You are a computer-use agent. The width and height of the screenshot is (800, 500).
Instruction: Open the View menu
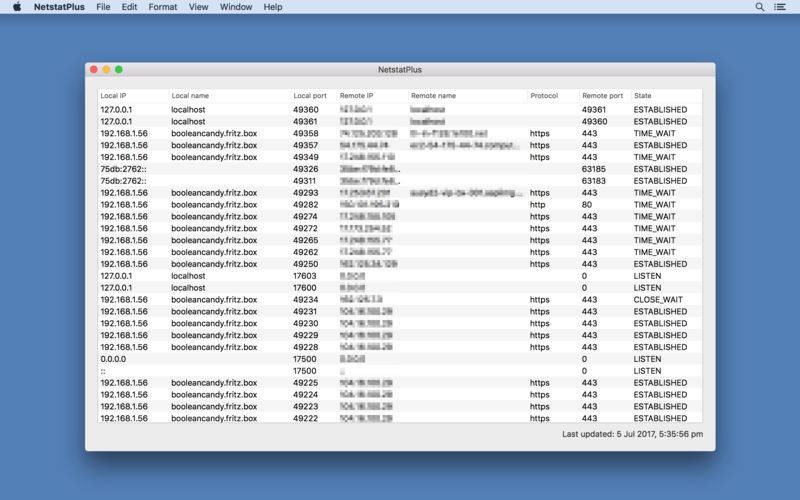pos(198,7)
